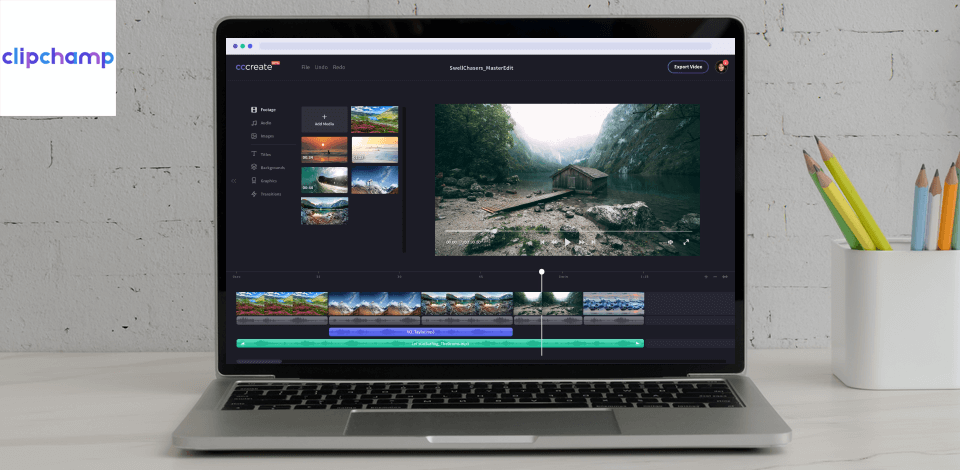Open the File menu

coord(306,67)
